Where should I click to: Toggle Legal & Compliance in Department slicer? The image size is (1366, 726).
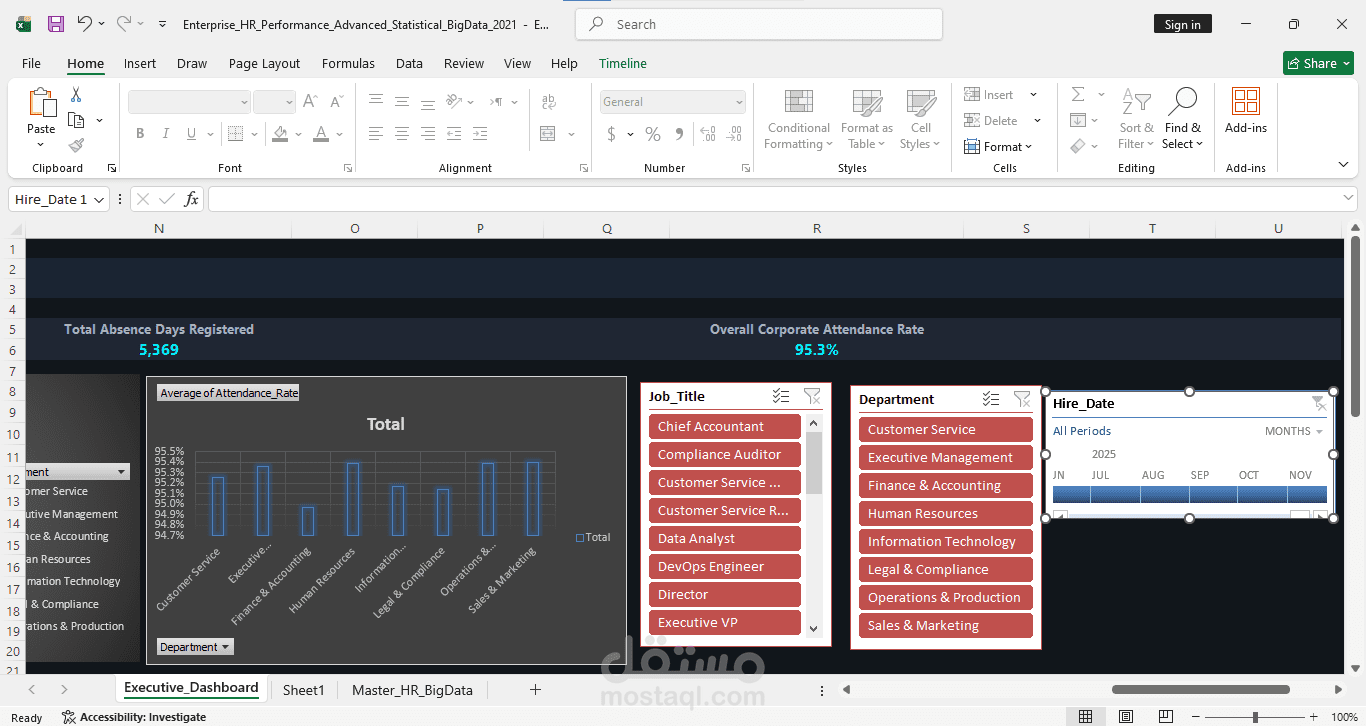click(946, 569)
